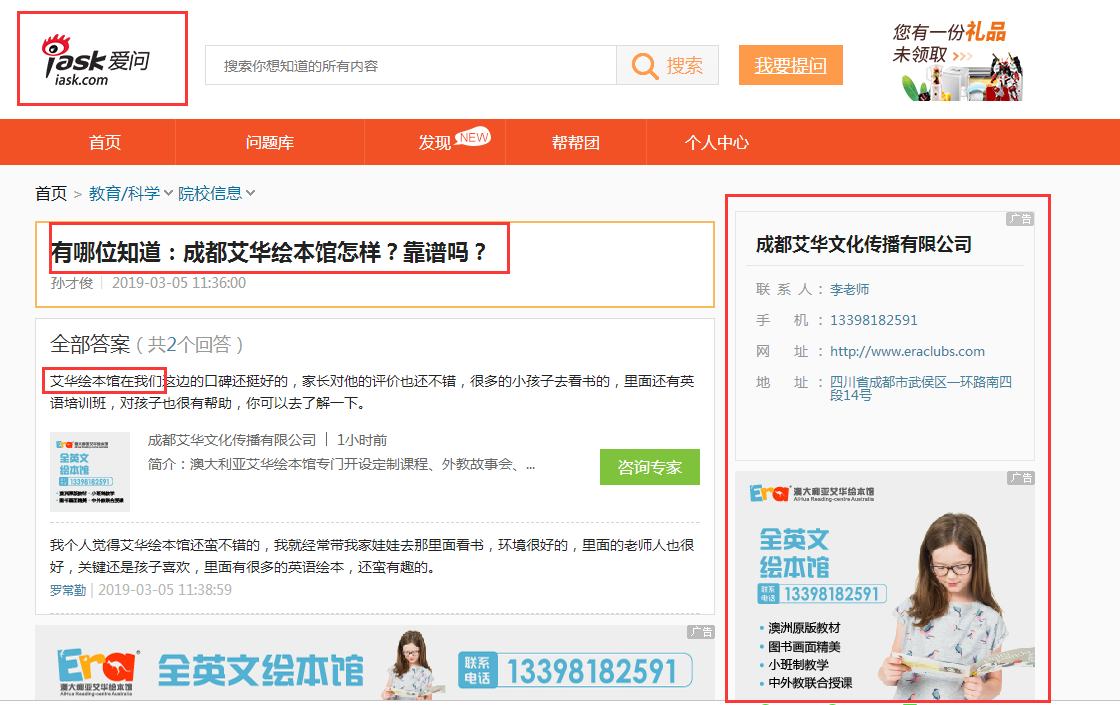Screen dimensions: 1120x705
Task: Click the second answer text 我个人觉得艾华绘本馆
Action: click(x=372, y=556)
